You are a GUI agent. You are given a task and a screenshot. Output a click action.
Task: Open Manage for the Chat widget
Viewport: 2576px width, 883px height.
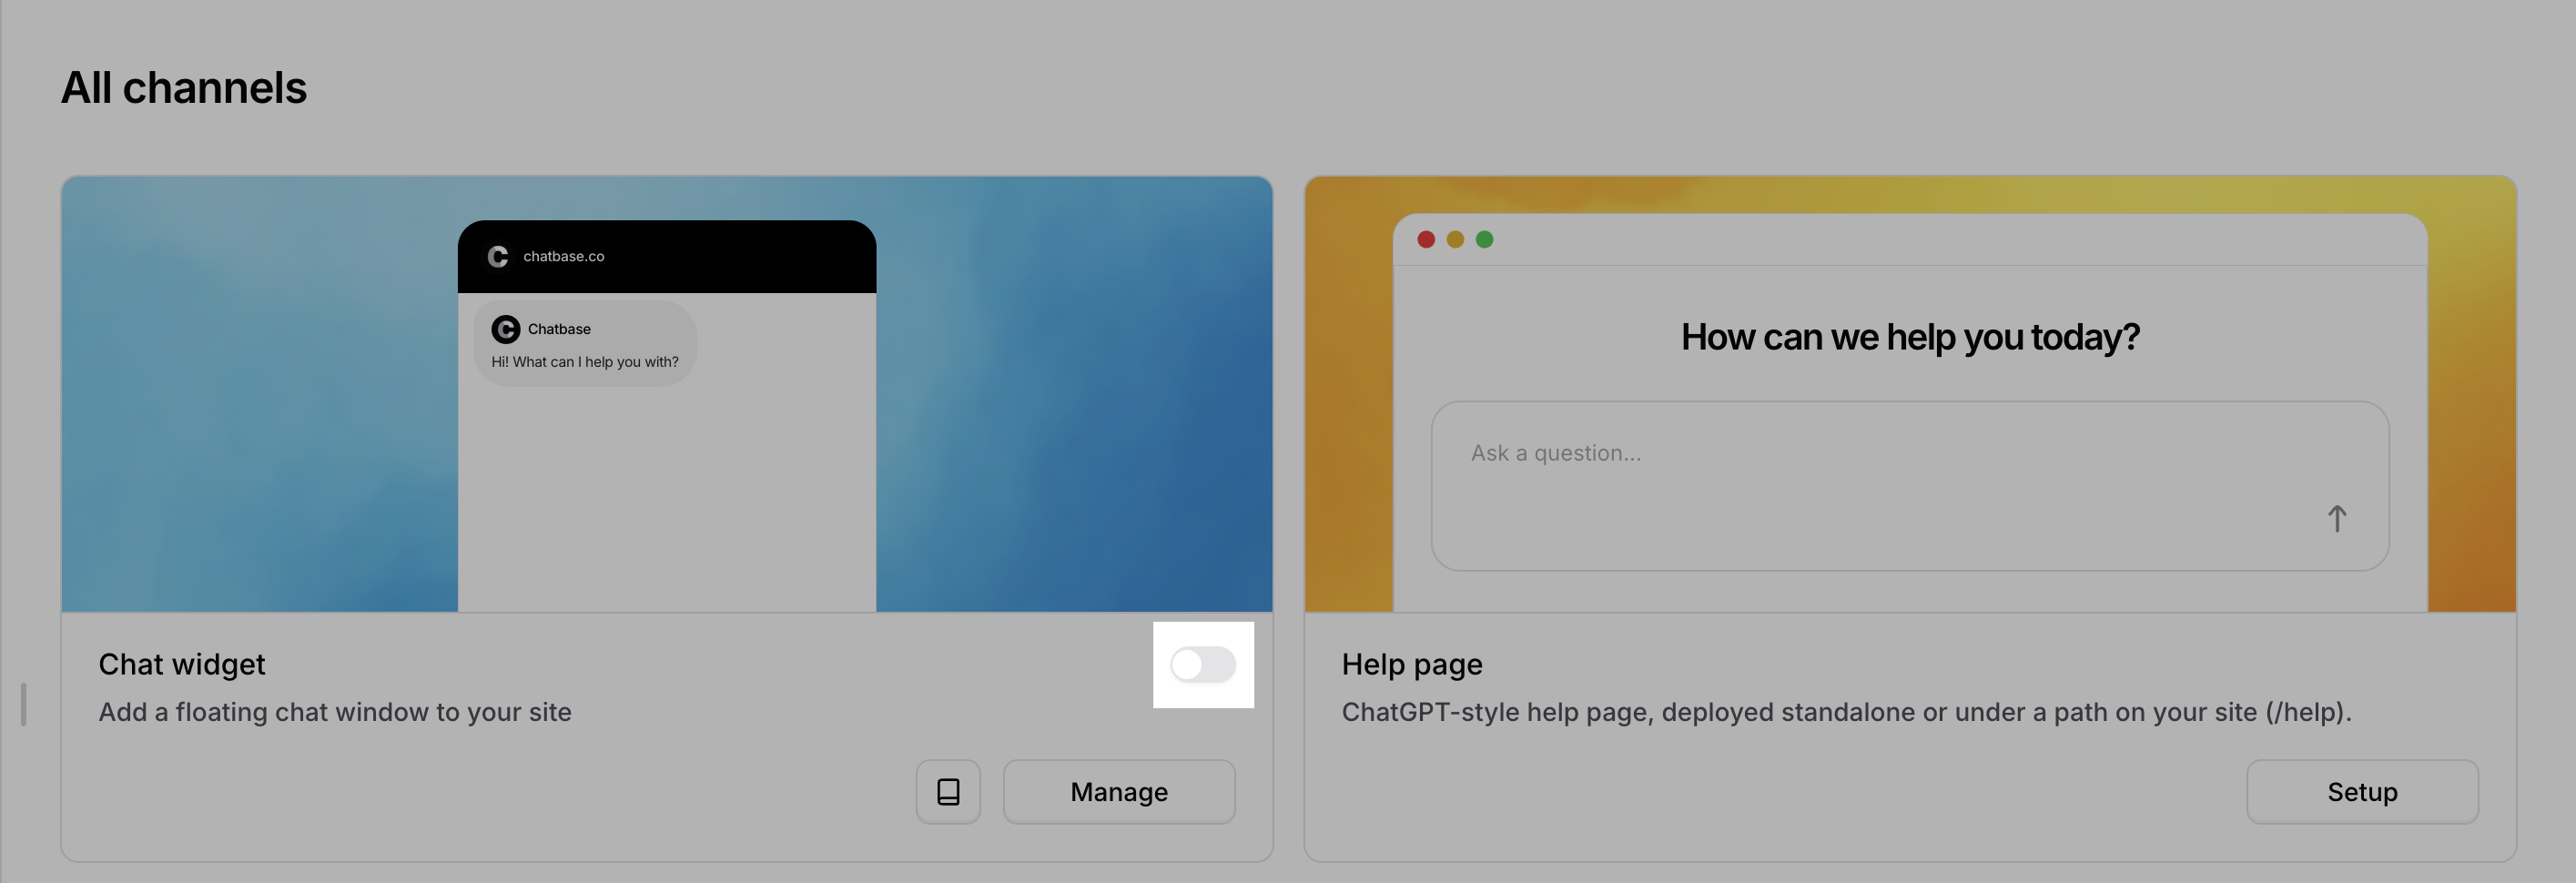tap(1119, 791)
